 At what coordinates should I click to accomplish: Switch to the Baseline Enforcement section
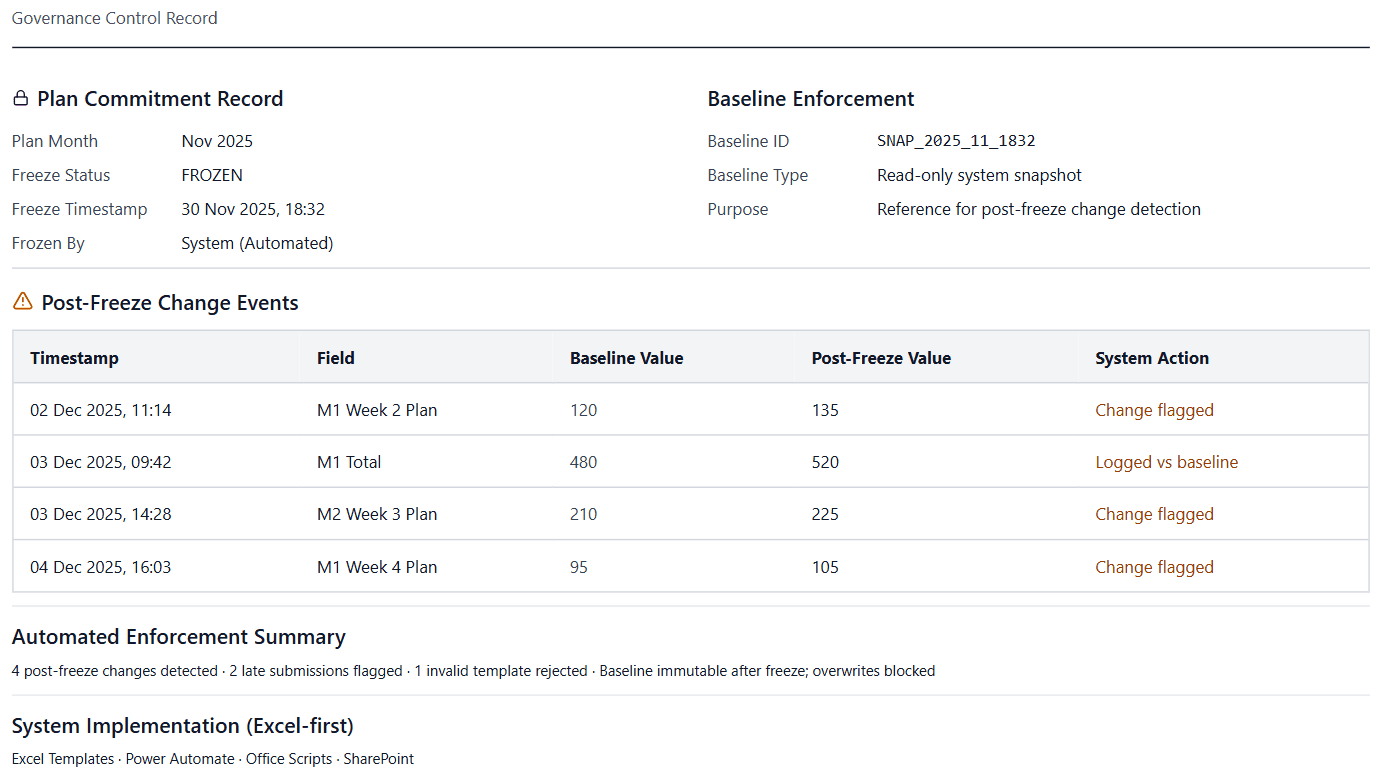[x=810, y=98]
